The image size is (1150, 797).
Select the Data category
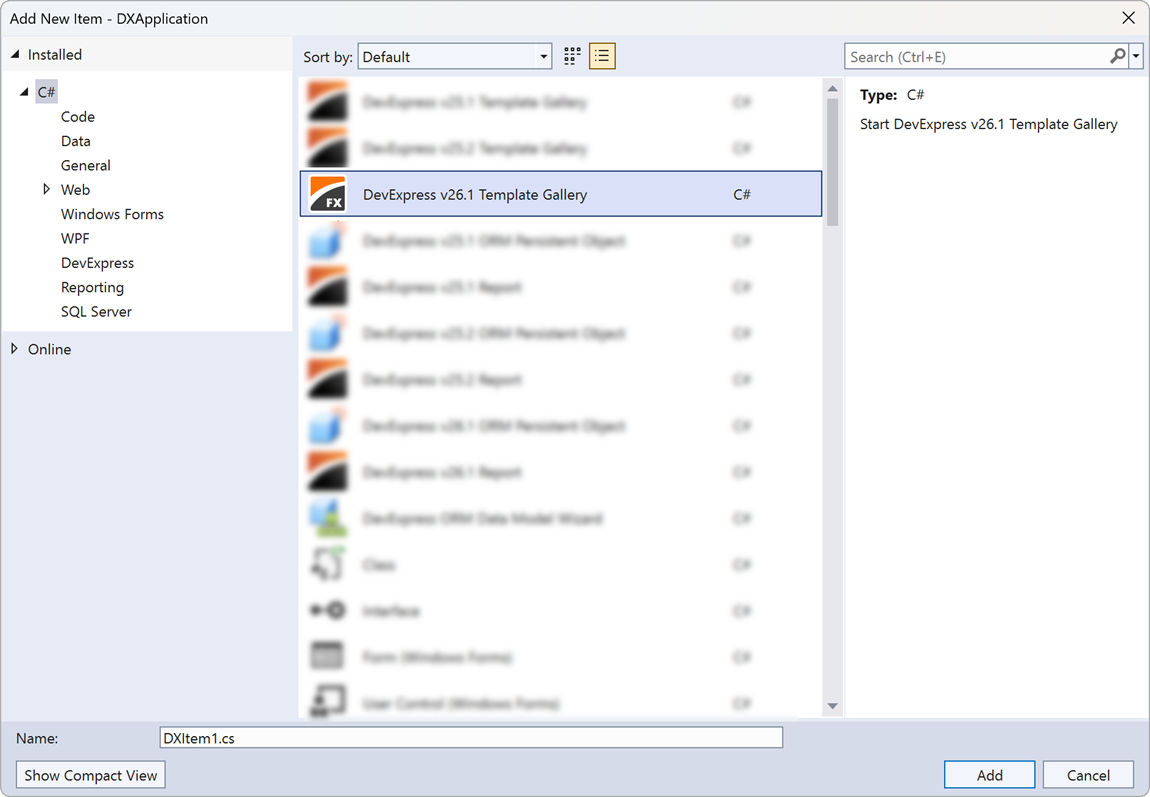[76, 141]
